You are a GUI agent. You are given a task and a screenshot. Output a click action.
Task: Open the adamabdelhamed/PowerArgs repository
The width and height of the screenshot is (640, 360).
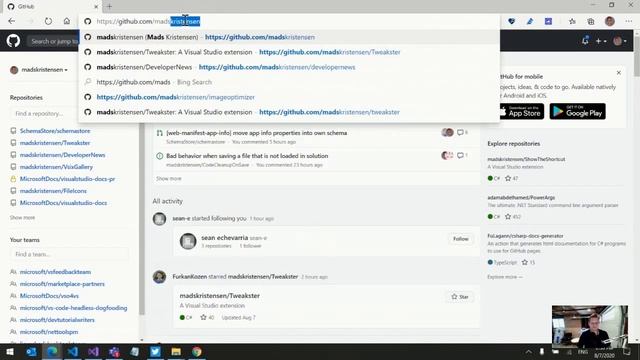coord(521,198)
